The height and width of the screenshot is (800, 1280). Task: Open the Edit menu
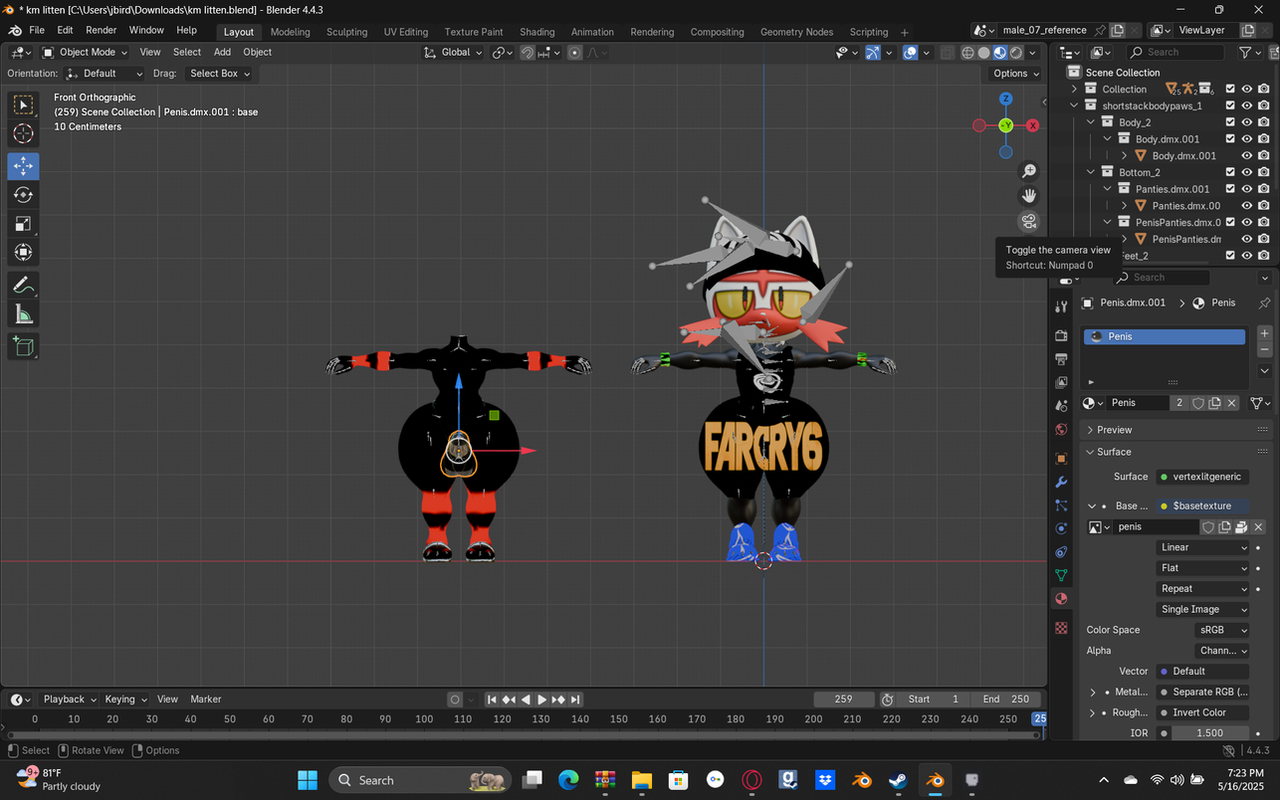point(65,31)
